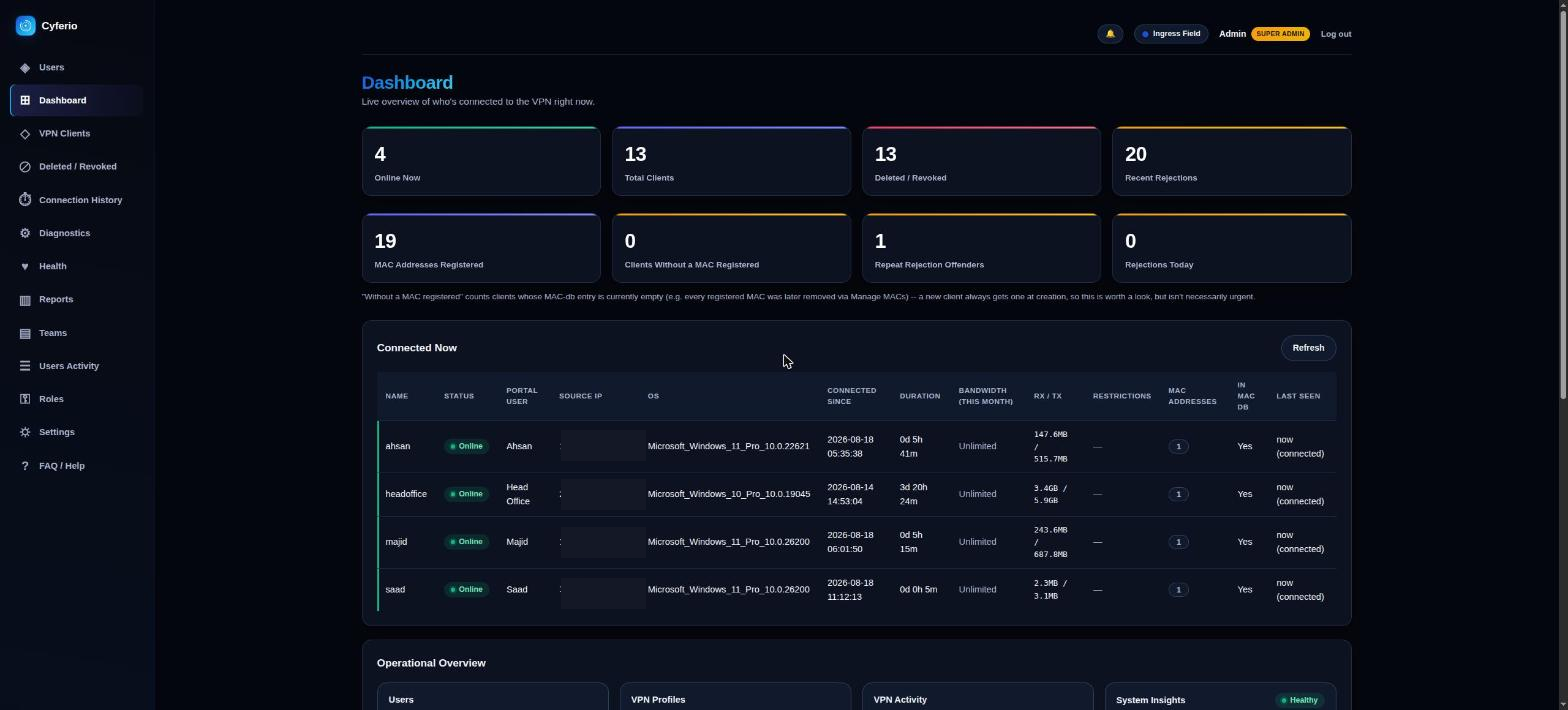This screenshot has height=710, width=1568.
Task: Click the Users sidebar icon
Action: [x=25, y=67]
